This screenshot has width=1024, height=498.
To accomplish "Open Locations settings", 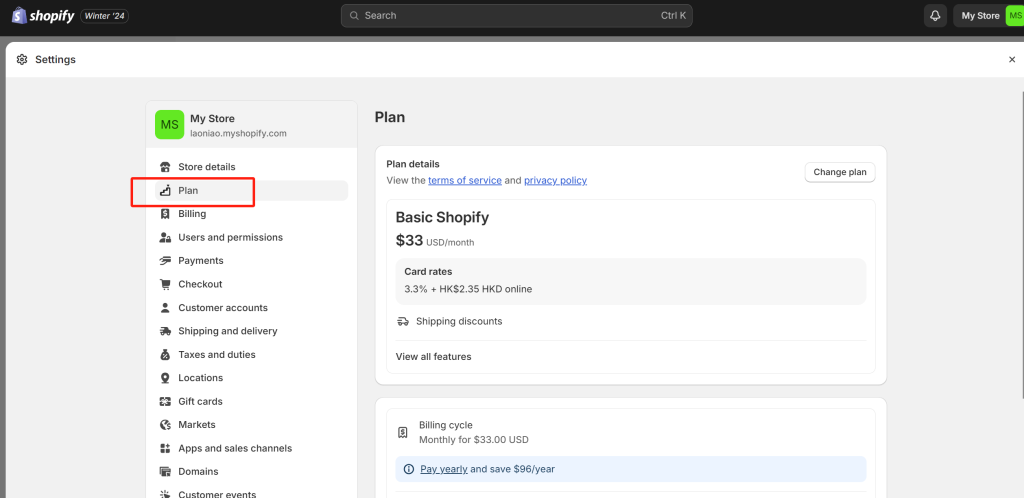I will click(x=251, y=378).
